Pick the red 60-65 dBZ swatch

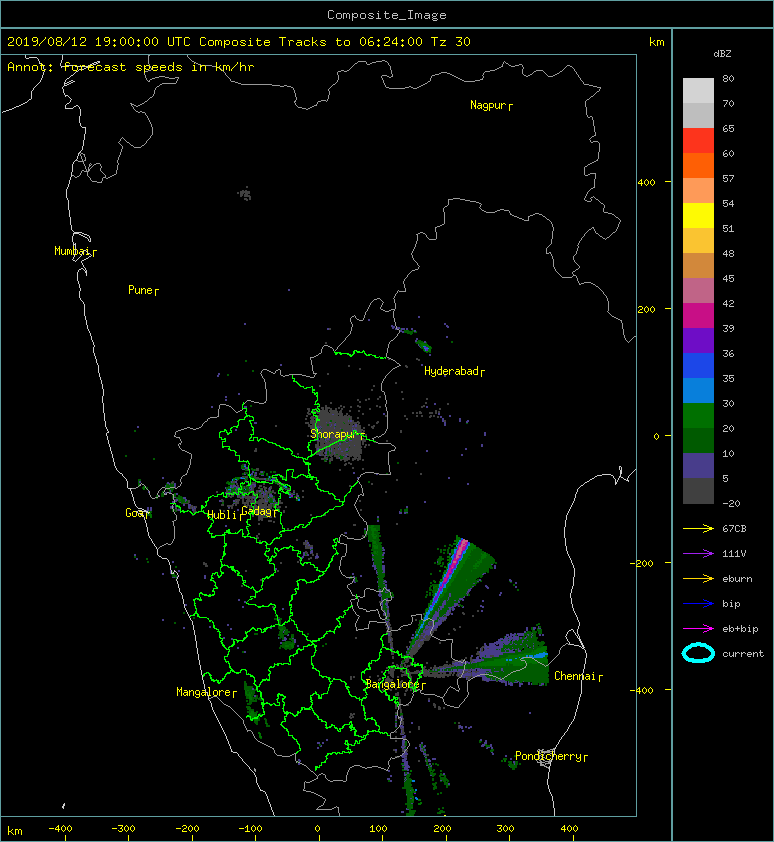pos(698,141)
